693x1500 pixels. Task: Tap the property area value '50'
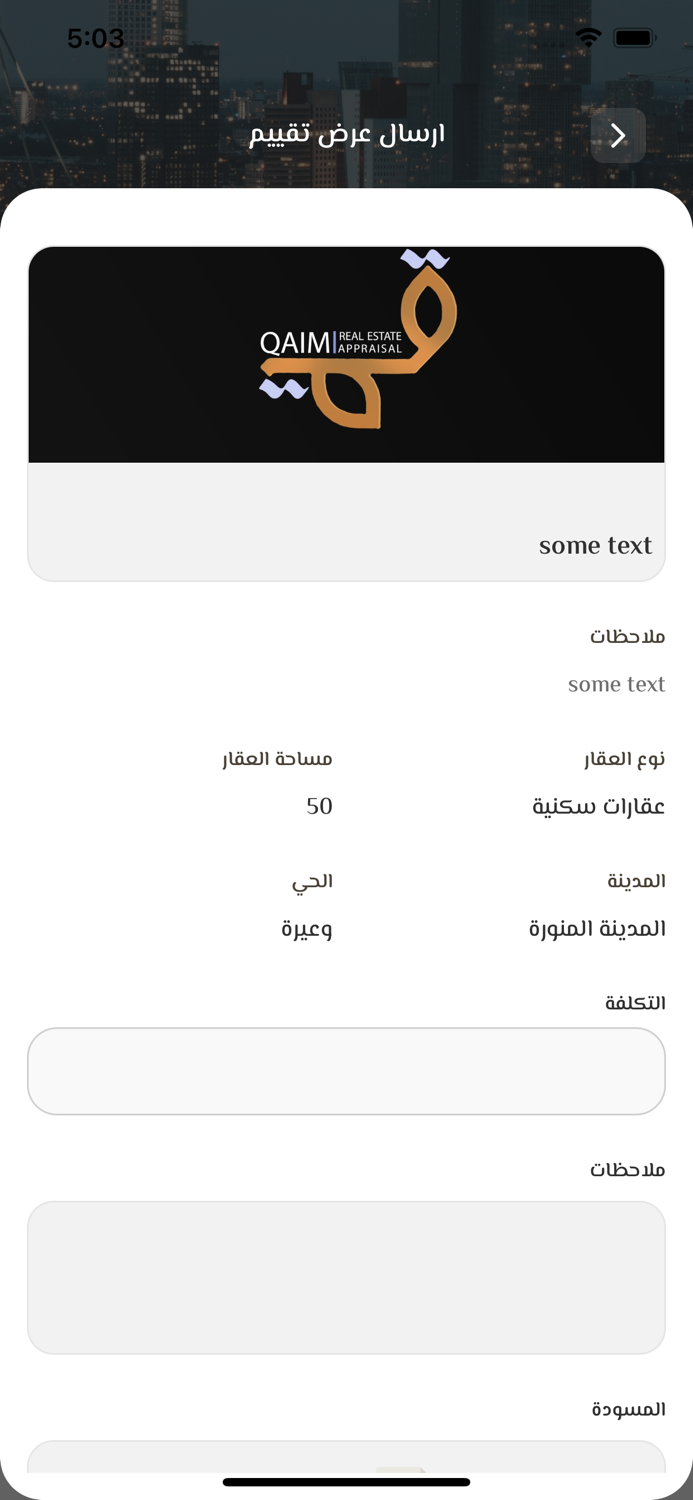point(320,806)
